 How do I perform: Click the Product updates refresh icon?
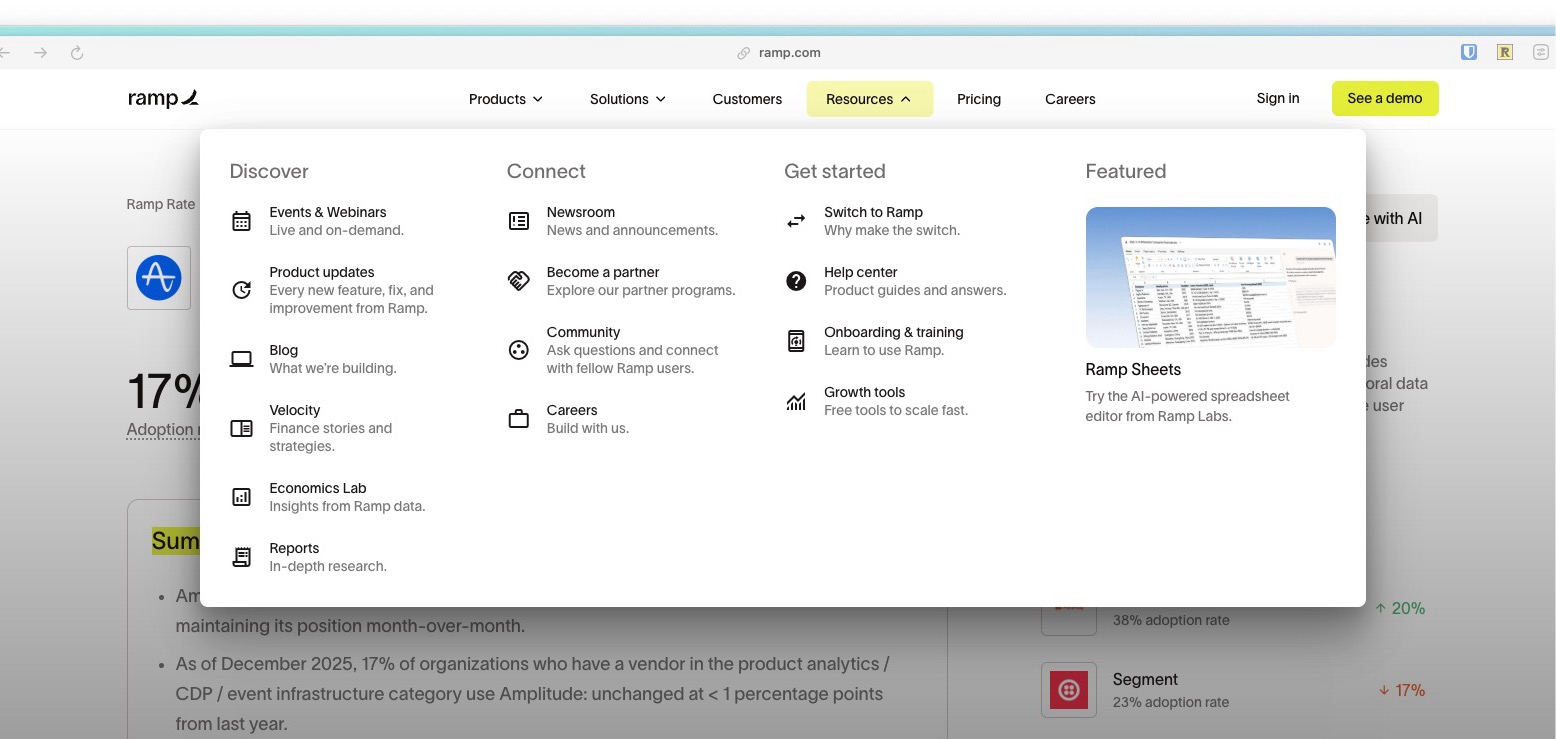[x=241, y=290]
